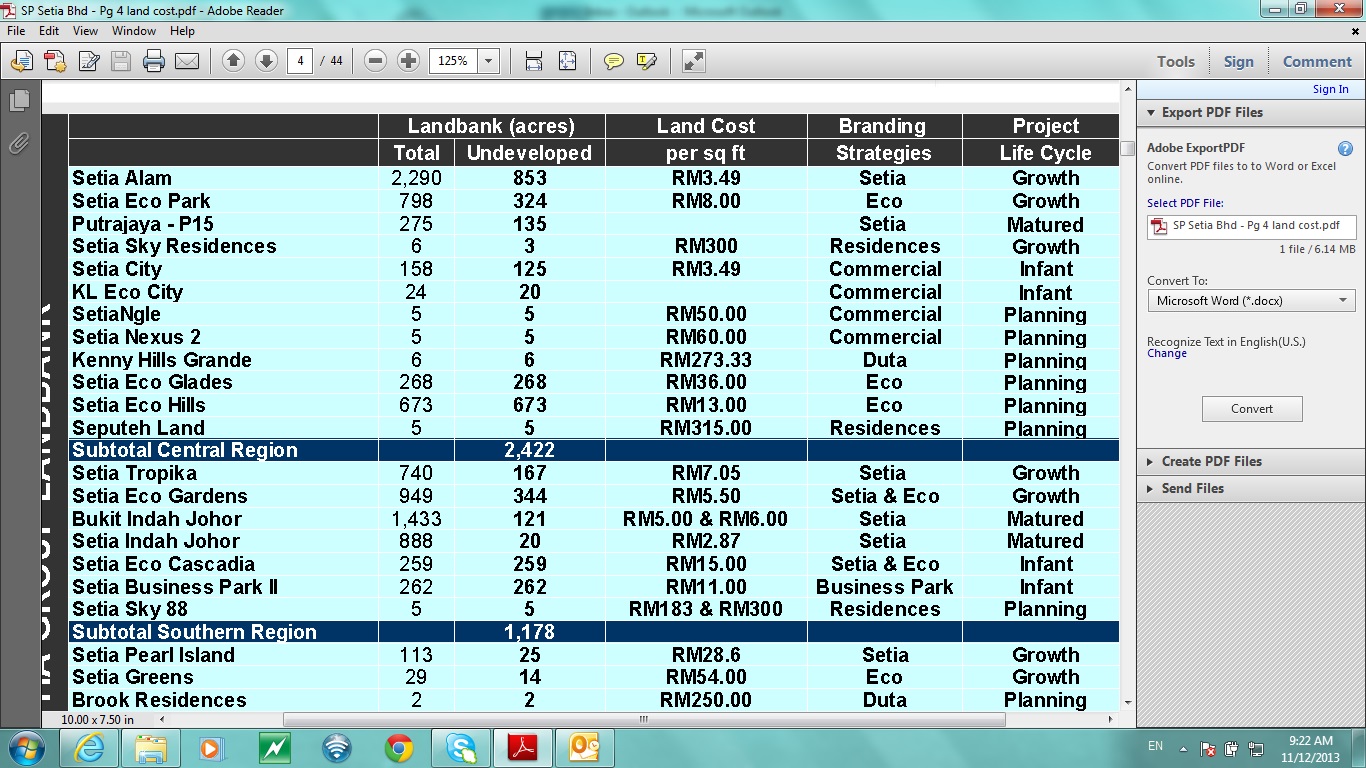This screenshot has height=768, width=1366.
Task: Open Skype from the taskbar
Action: coord(461,748)
